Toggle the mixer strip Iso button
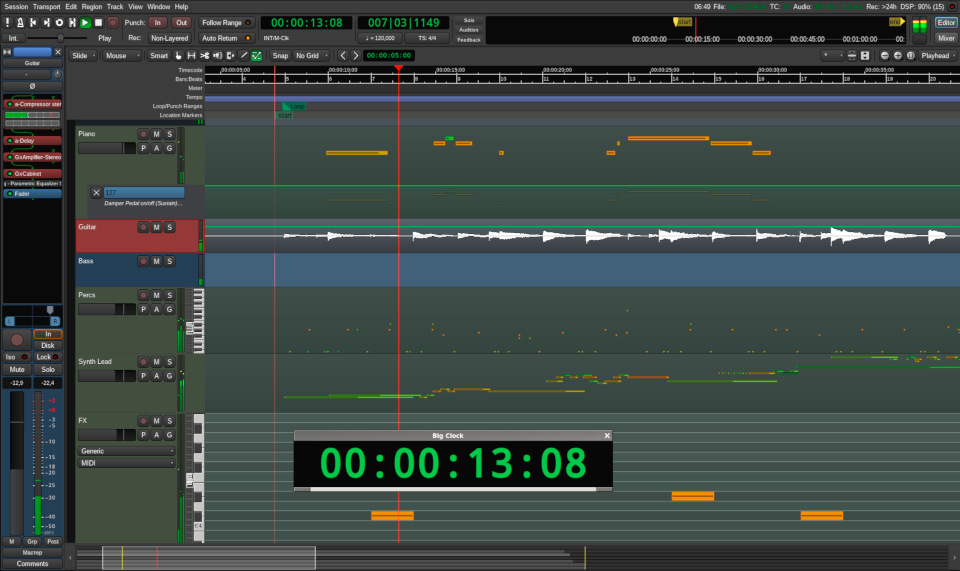Viewport: 960px width, 571px height. pos(17,357)
